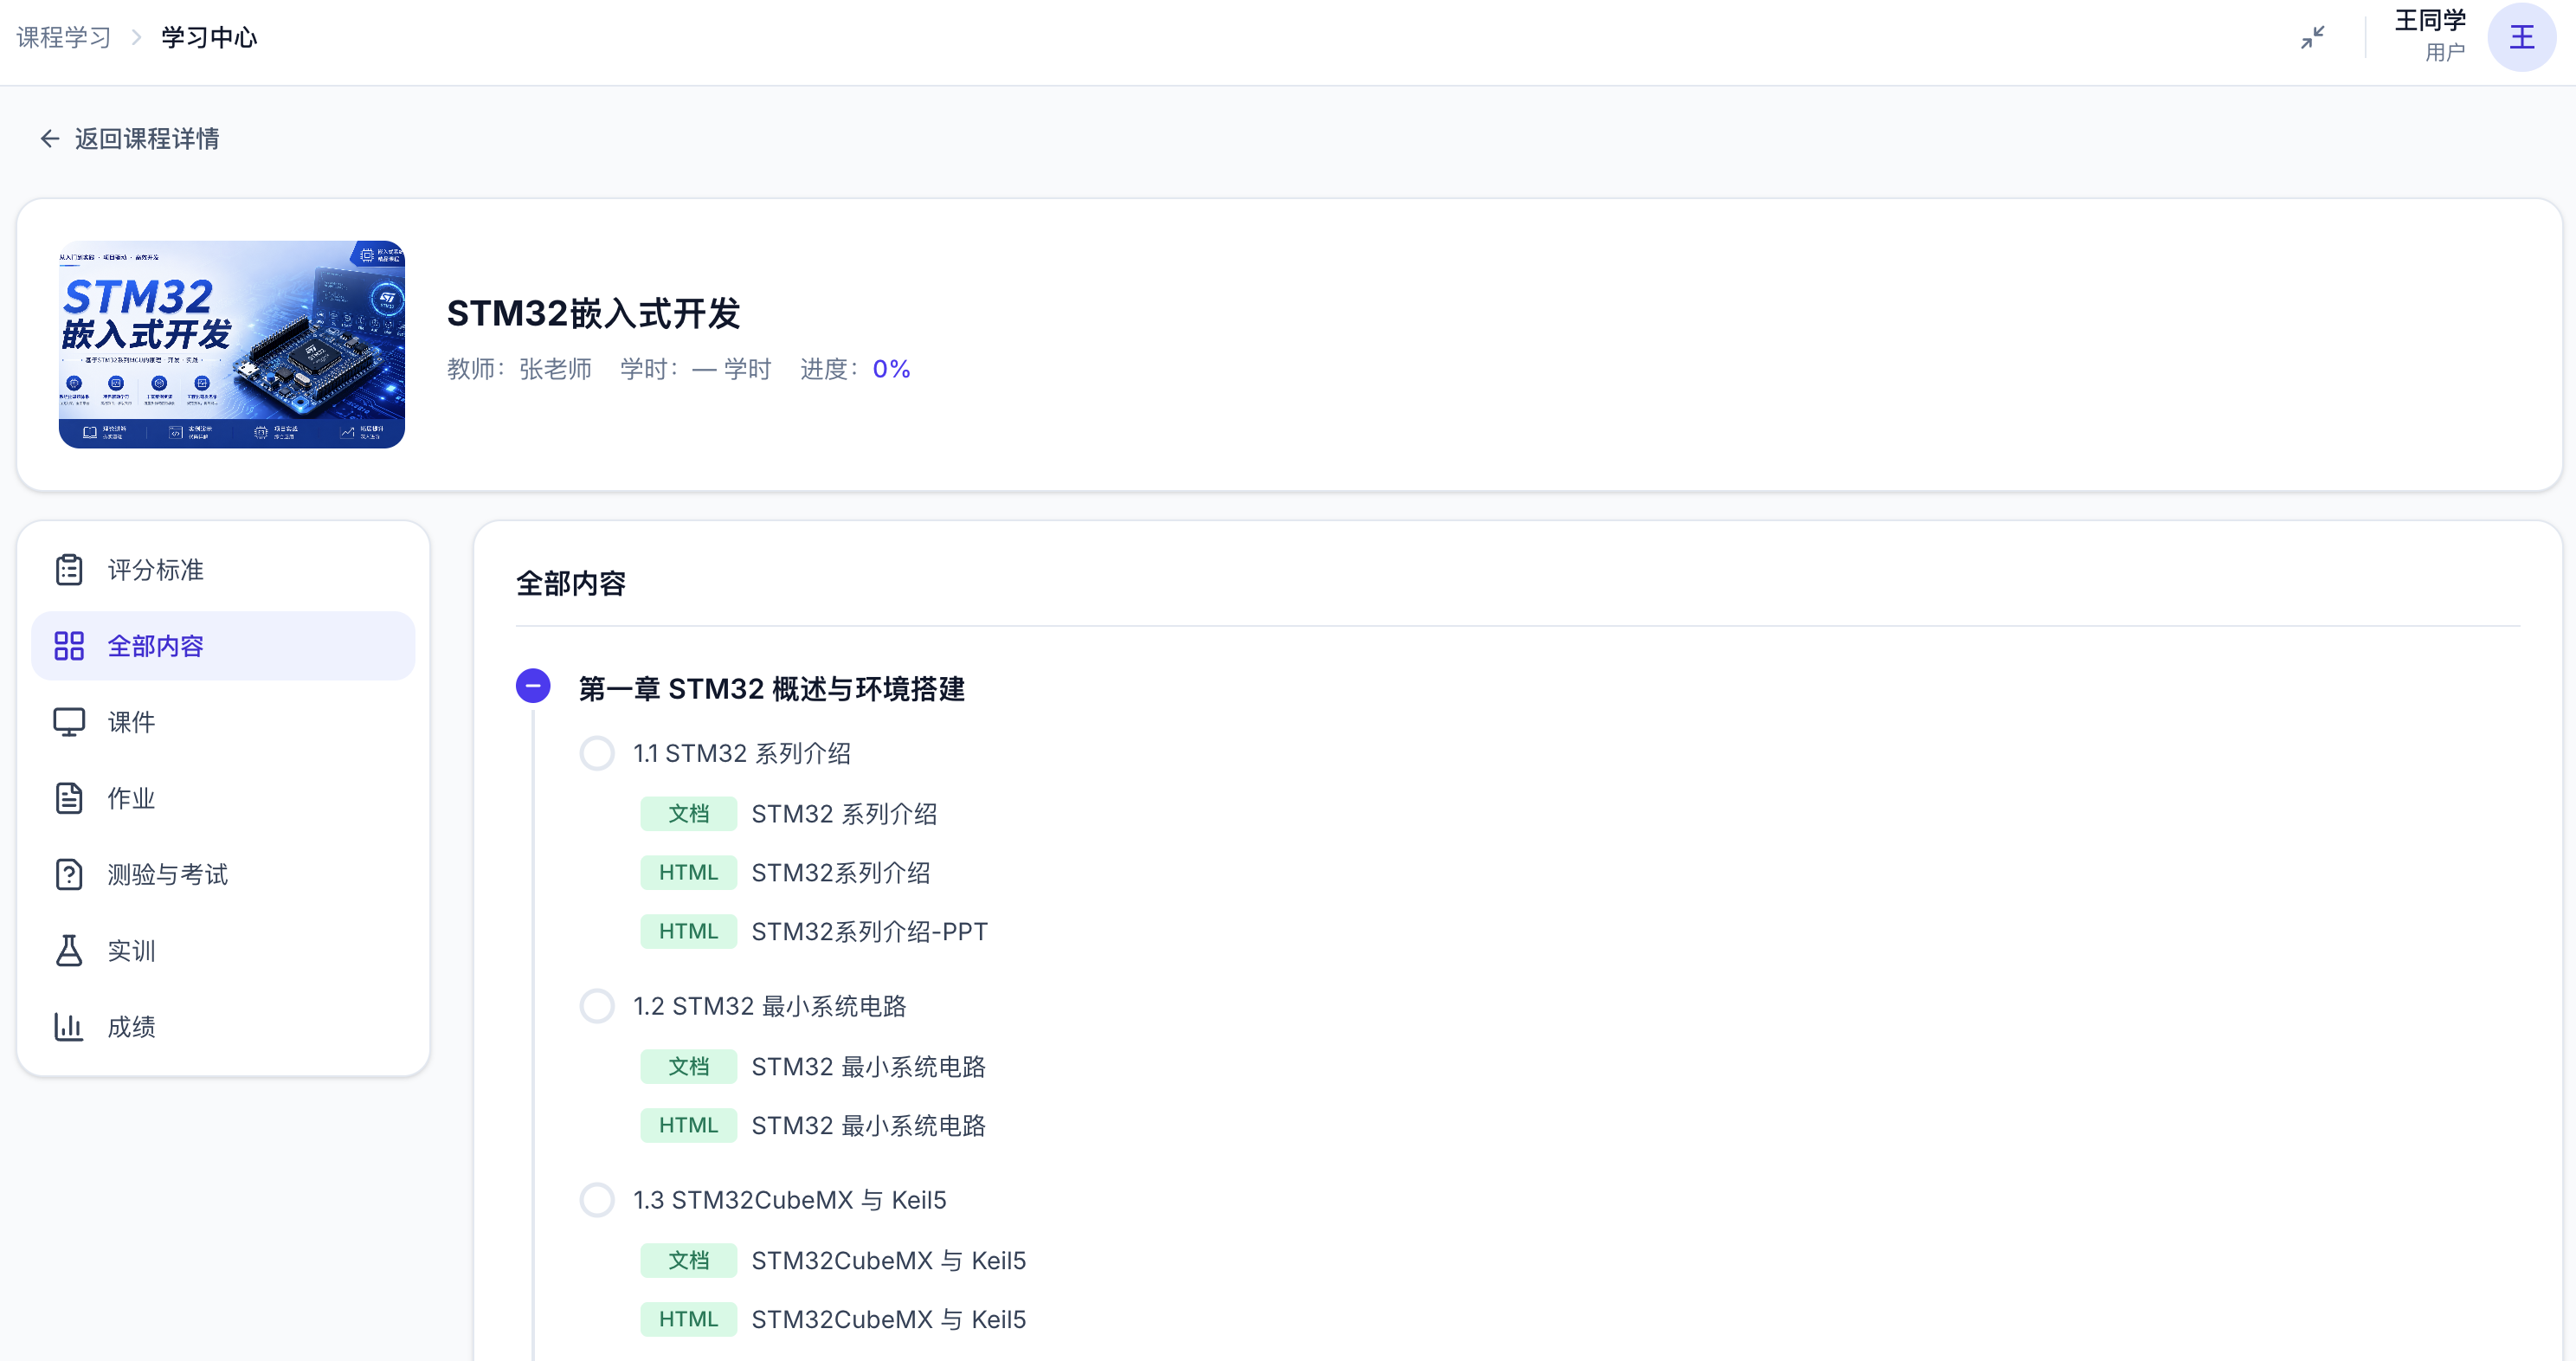Image resolution: width=2576 pixels, height=1361 pixels.
Task: Click 课程学习 breadcrumb
Action: point(64,38)
